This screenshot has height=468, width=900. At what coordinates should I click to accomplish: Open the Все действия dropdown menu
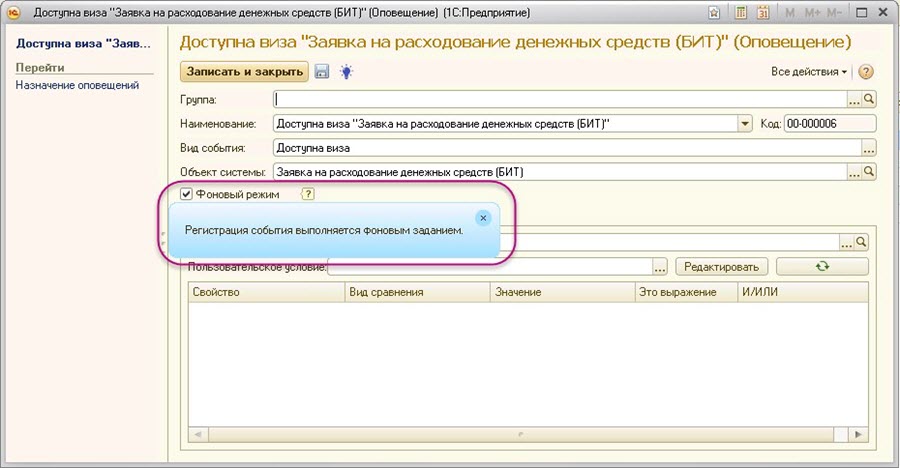point(809,72)
